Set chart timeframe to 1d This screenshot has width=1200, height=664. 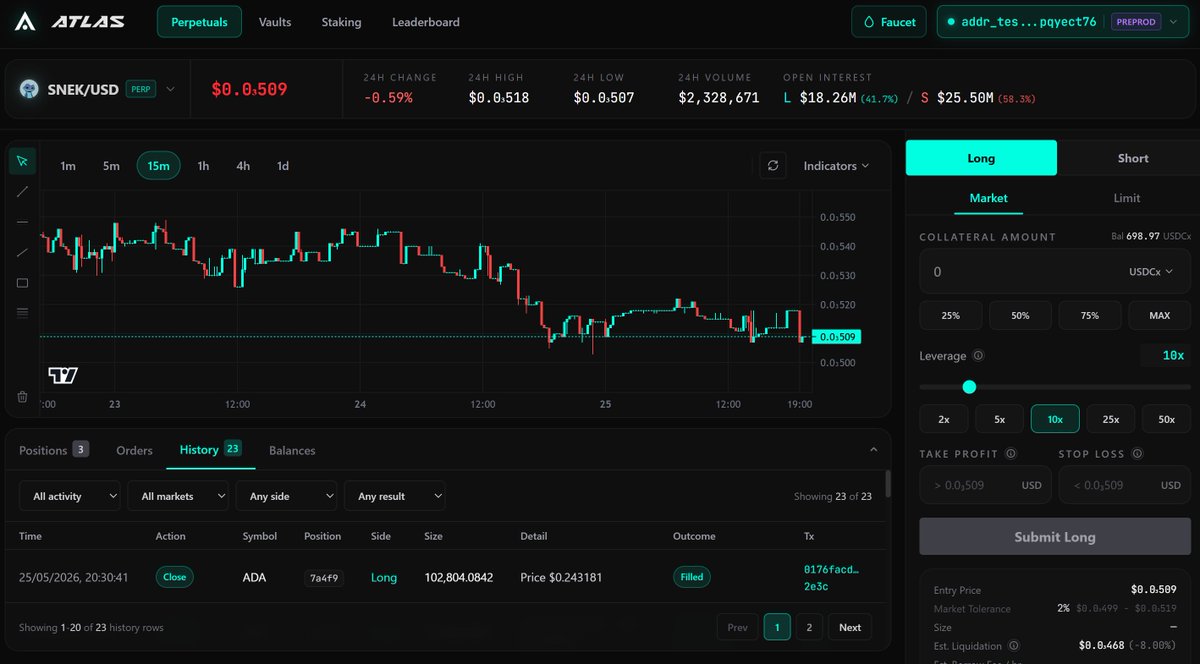pyautogui.click(x=283, y=166)
